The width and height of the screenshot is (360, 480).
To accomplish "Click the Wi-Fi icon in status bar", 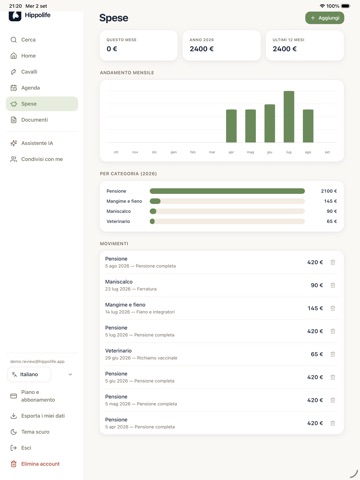I will (322, 6).
